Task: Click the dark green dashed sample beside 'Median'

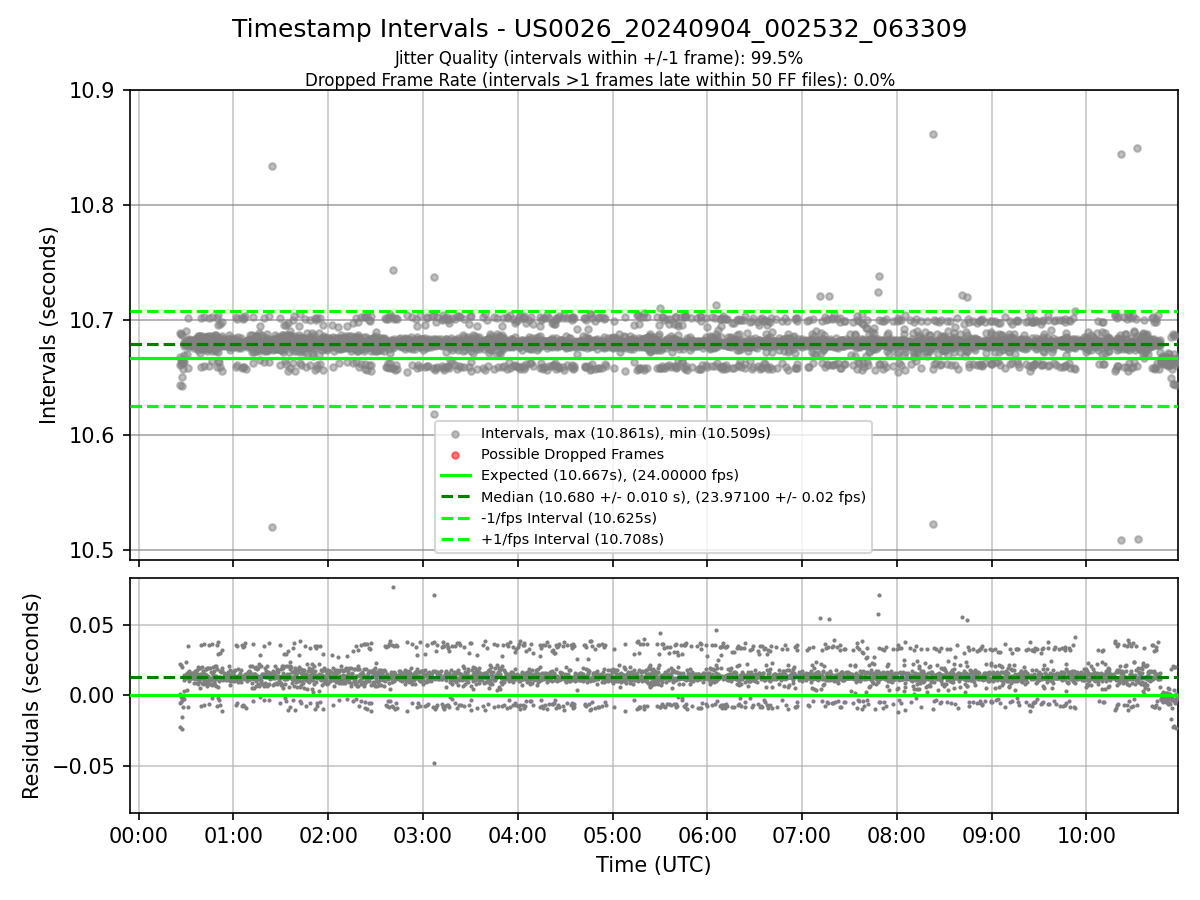Action: pyautogui.click(x=455, y=496)
